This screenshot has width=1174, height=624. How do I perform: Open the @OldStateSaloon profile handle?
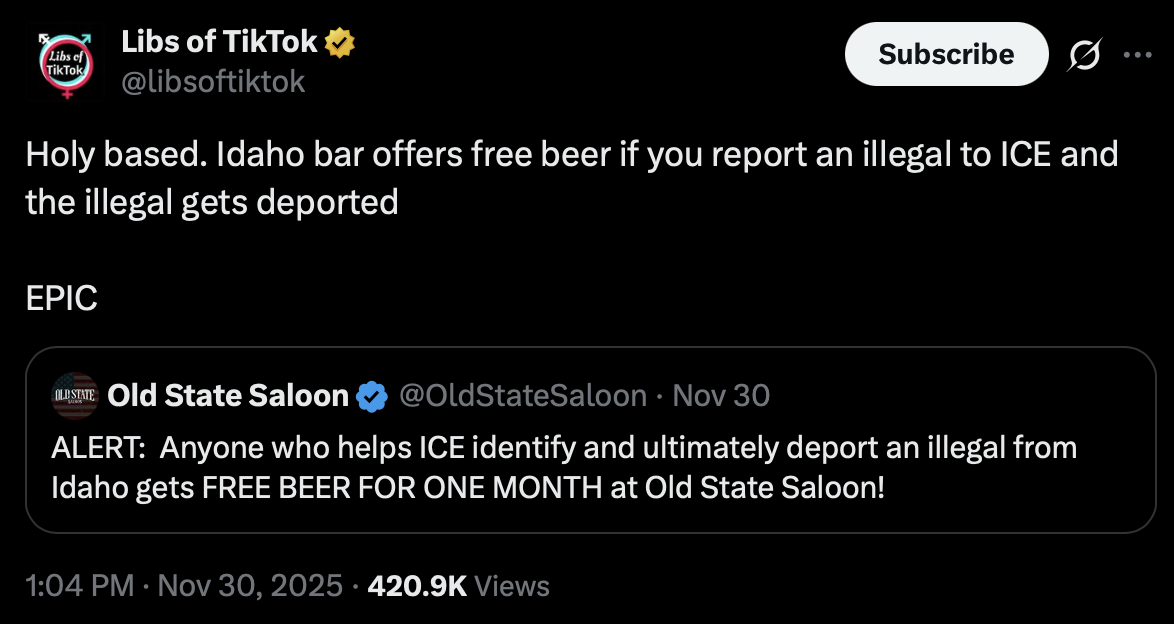tap(521, 395)
